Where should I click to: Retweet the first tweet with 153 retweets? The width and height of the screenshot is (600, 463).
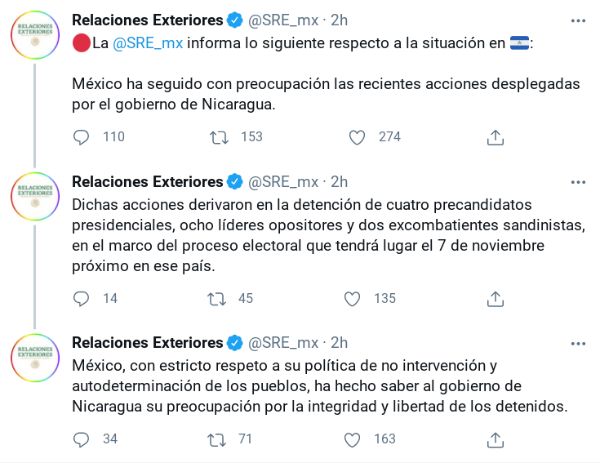tap(216, 137)
